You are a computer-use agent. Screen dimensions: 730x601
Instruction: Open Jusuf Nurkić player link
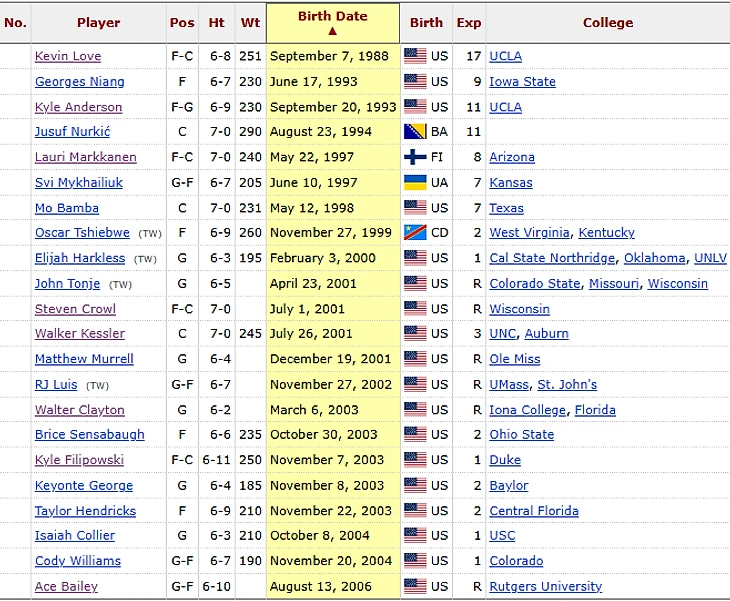73,132
